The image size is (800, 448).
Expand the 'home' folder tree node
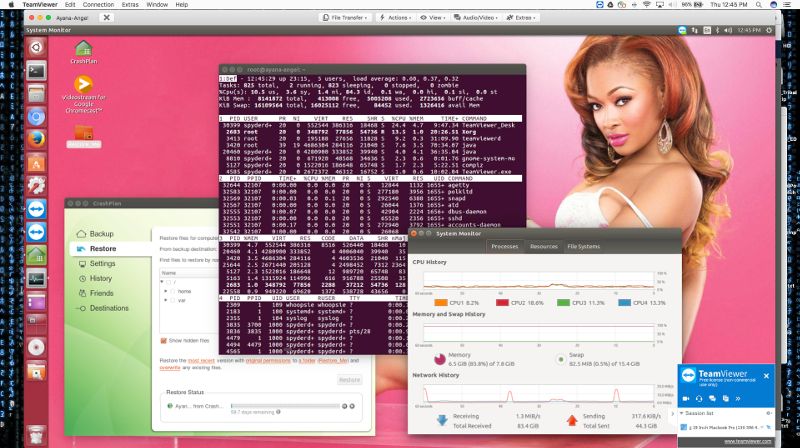[166, 291]
